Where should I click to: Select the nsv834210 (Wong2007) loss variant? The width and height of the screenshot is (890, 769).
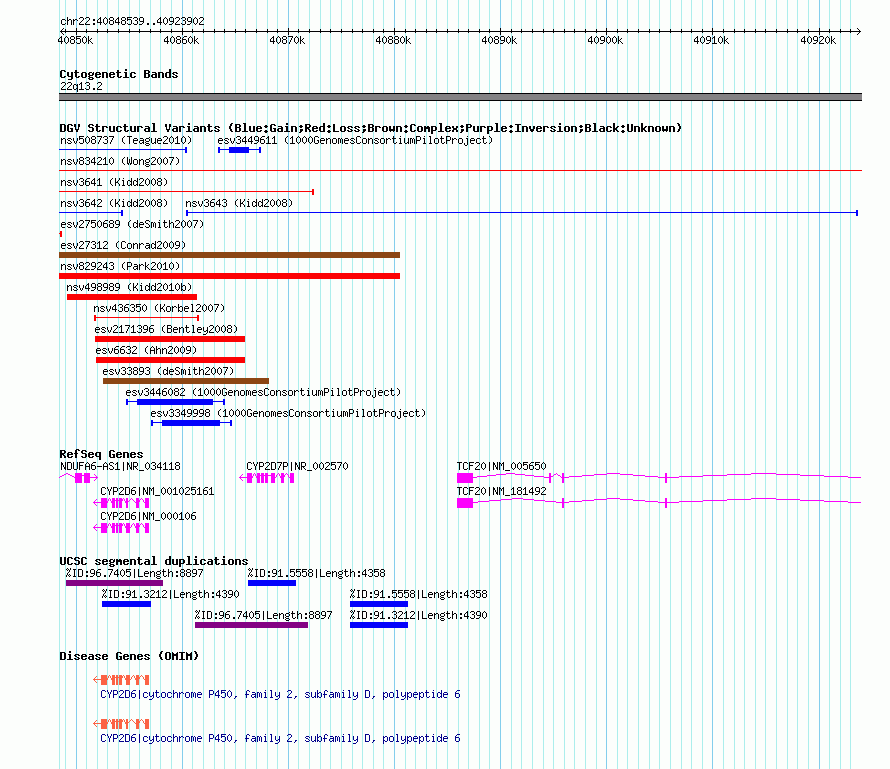point(460,170)
